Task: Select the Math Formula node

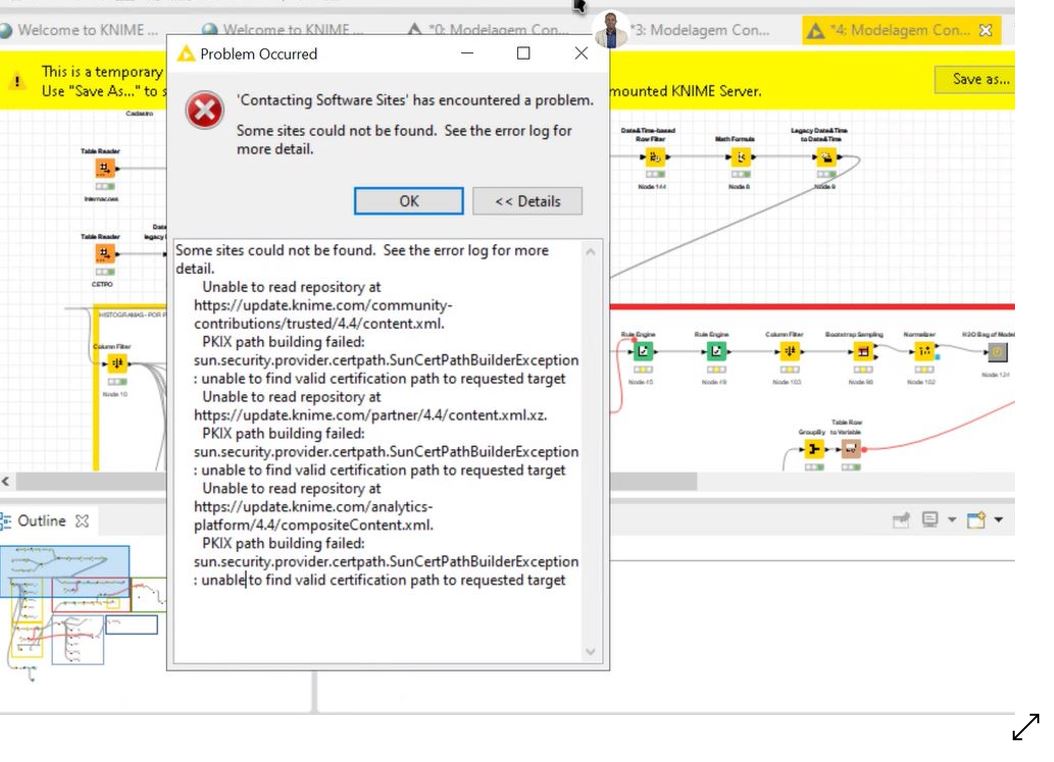Action: pyautogui.click(x=740, y=157)
